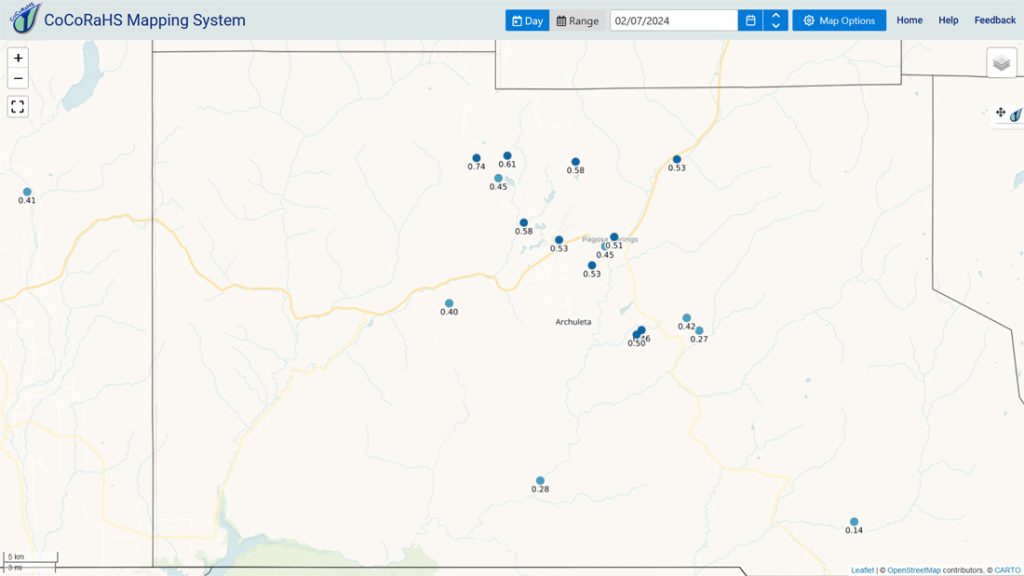Open the Help page
The image size is (1024, 576).
[948, 20]
